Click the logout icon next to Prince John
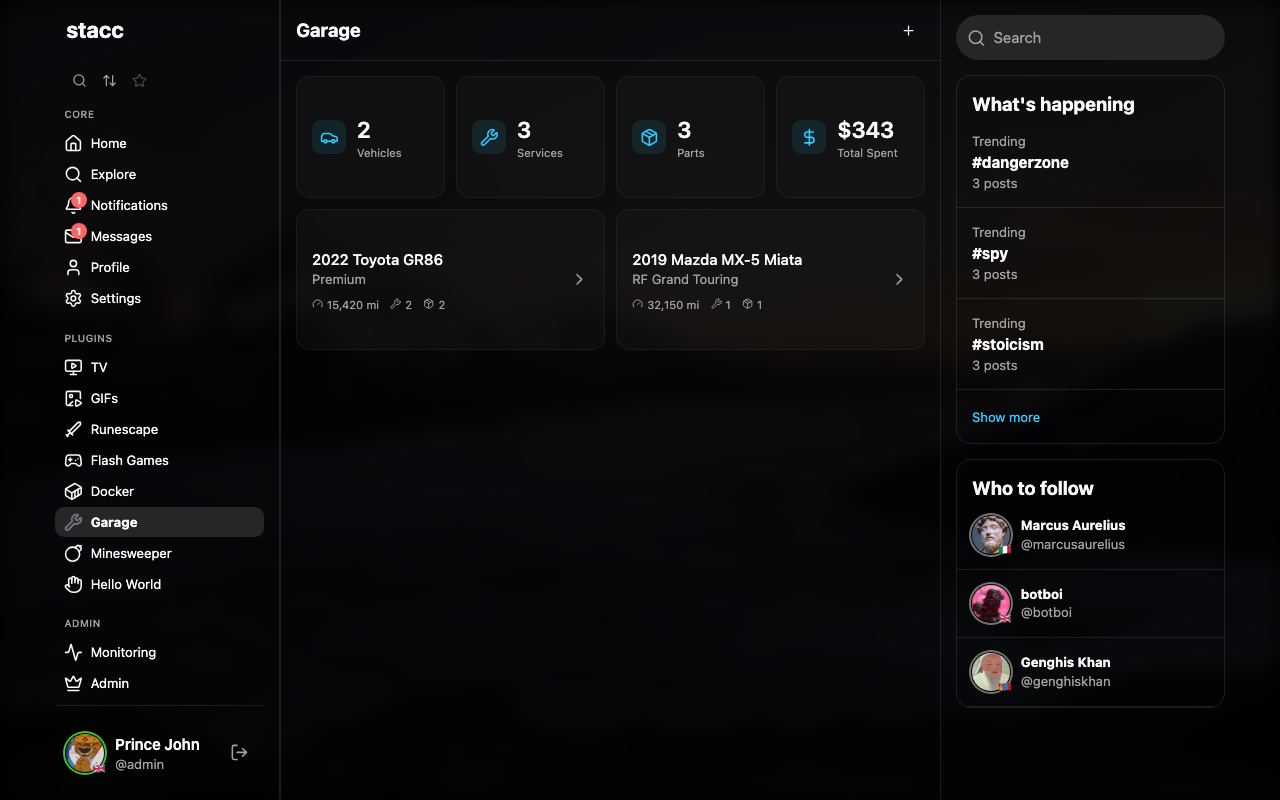Viewport: 1280px width, 800px height. coord(239,751)
